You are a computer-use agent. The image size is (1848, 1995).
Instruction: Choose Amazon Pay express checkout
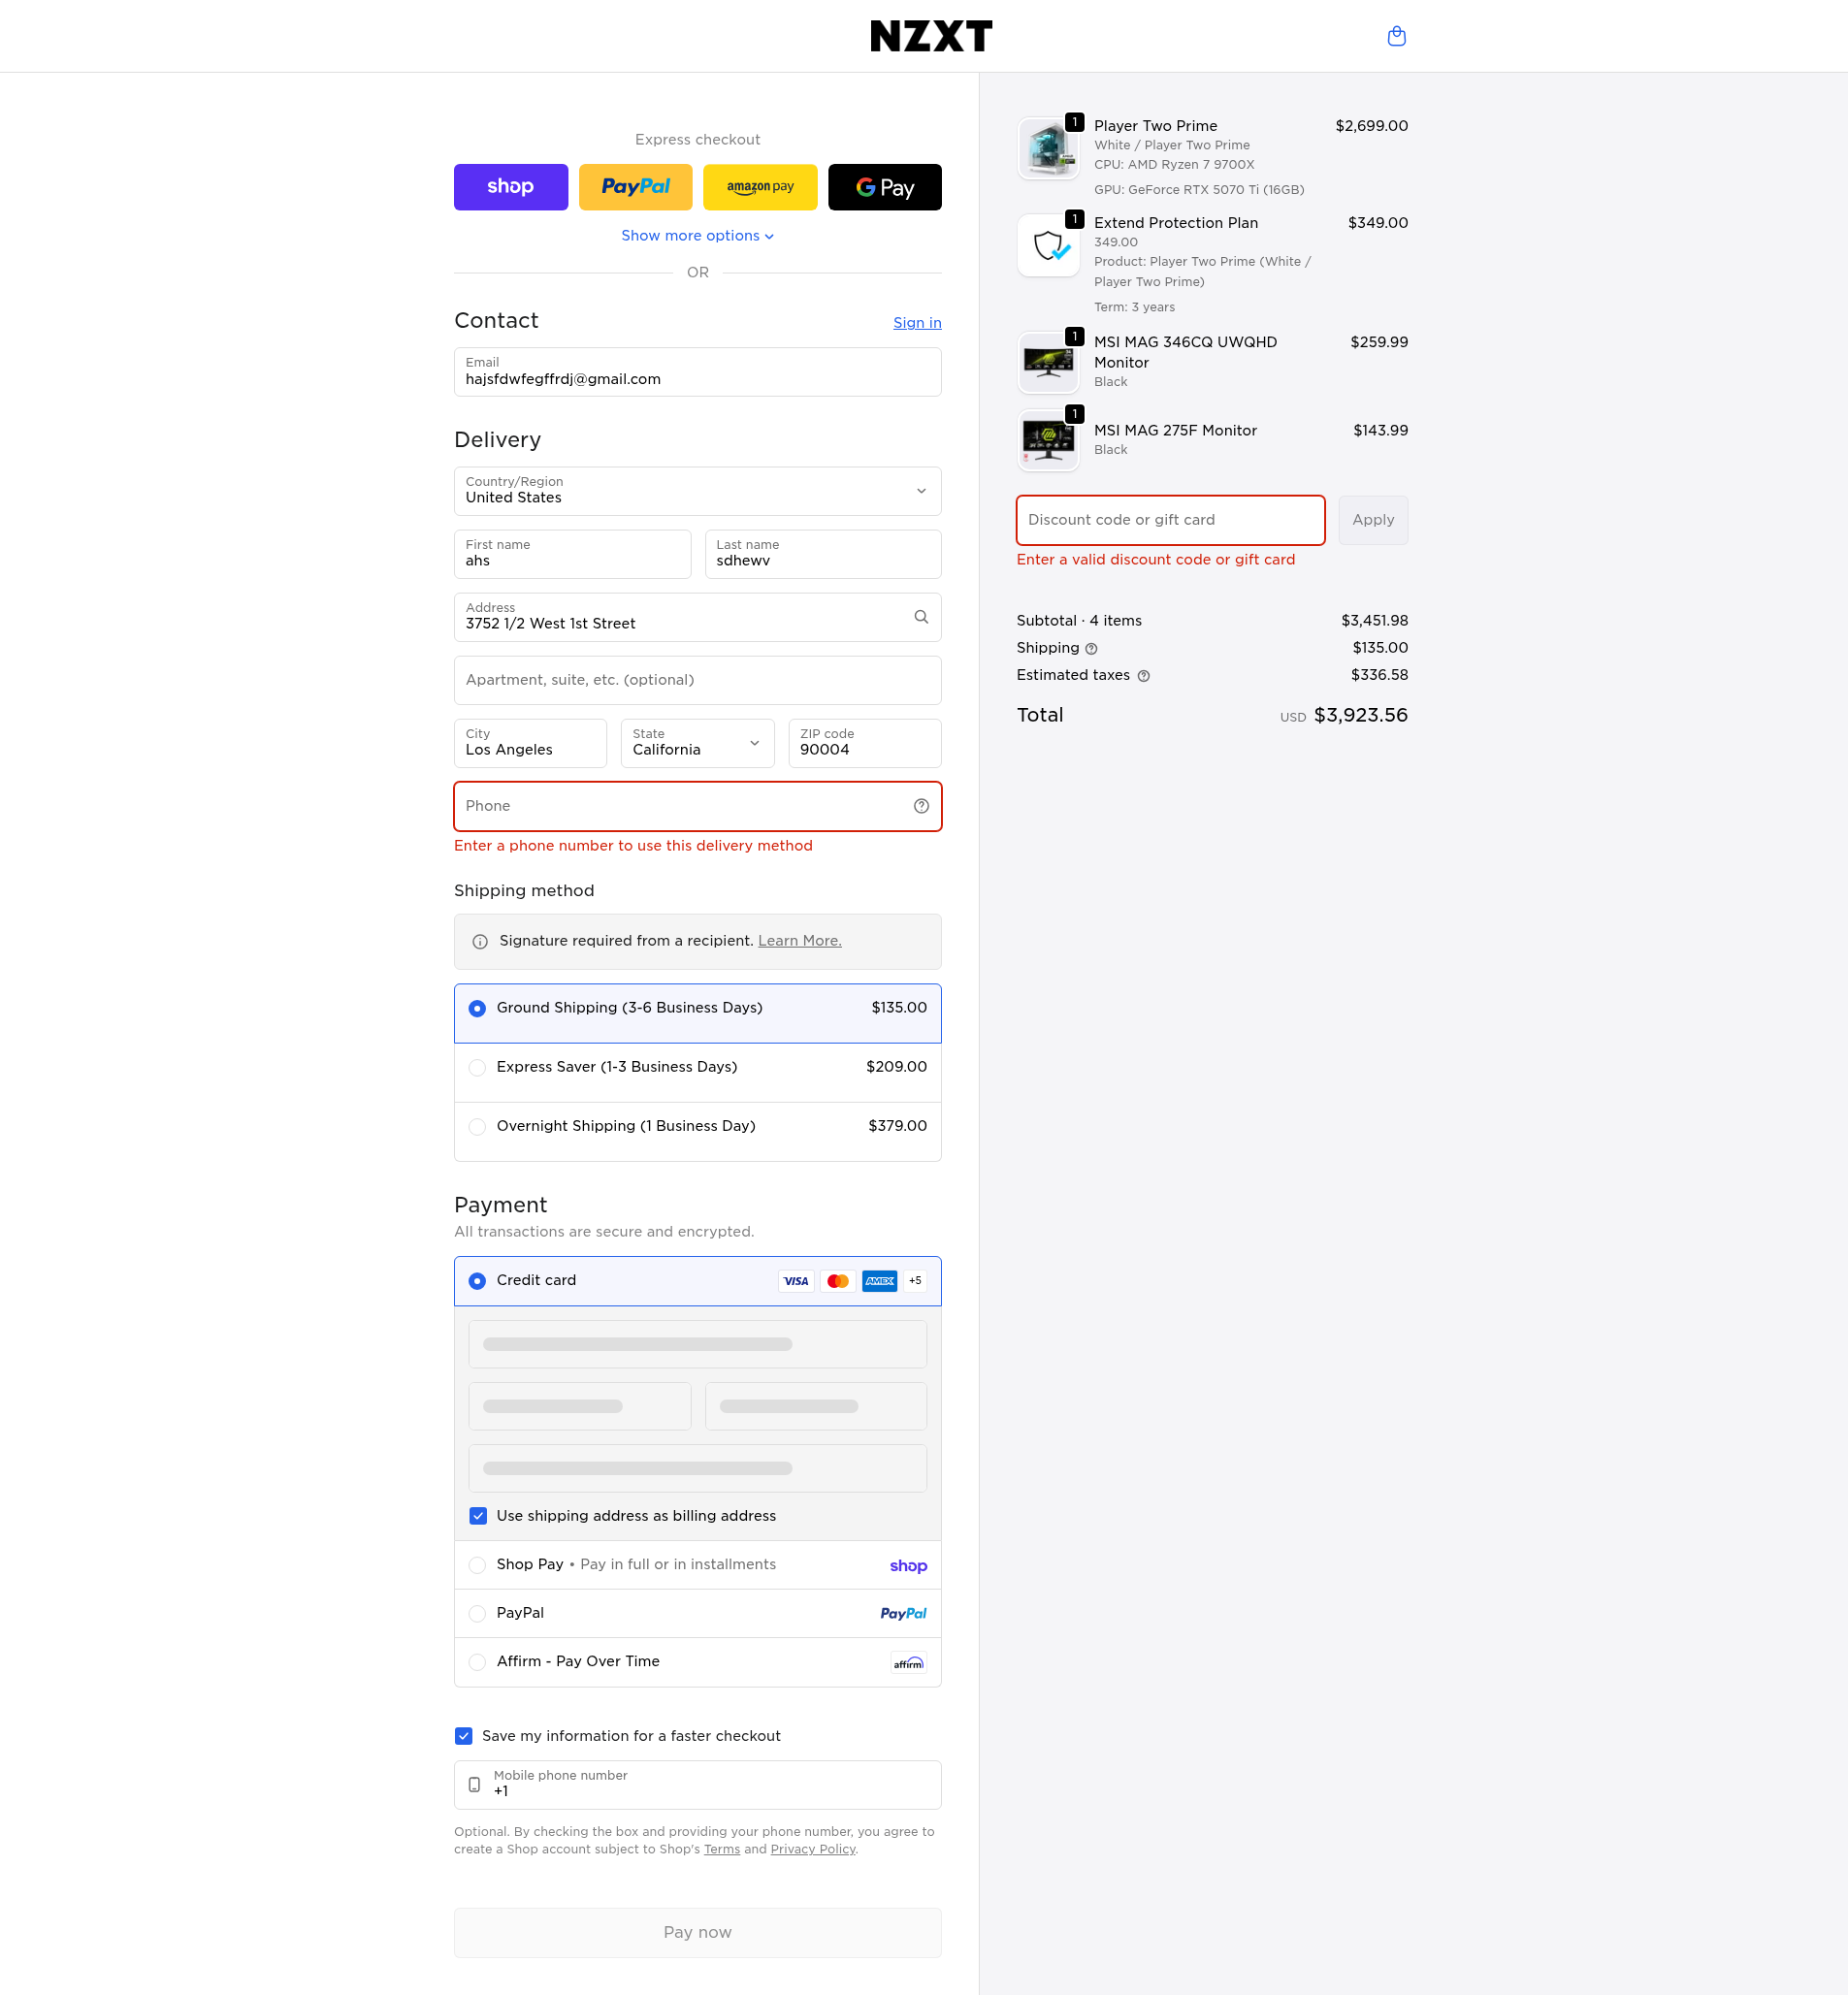coord(759,187)
